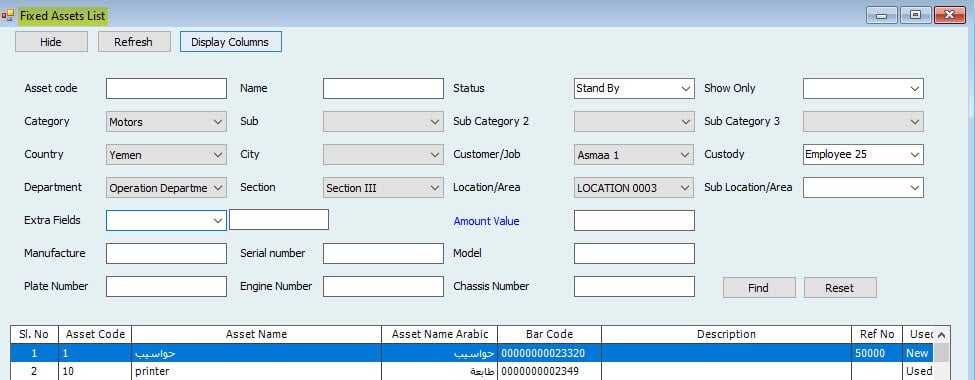This screenshot has height=380, width=975.
Task: Select the Ref No 50000 cell
Action: coord(877,353)
